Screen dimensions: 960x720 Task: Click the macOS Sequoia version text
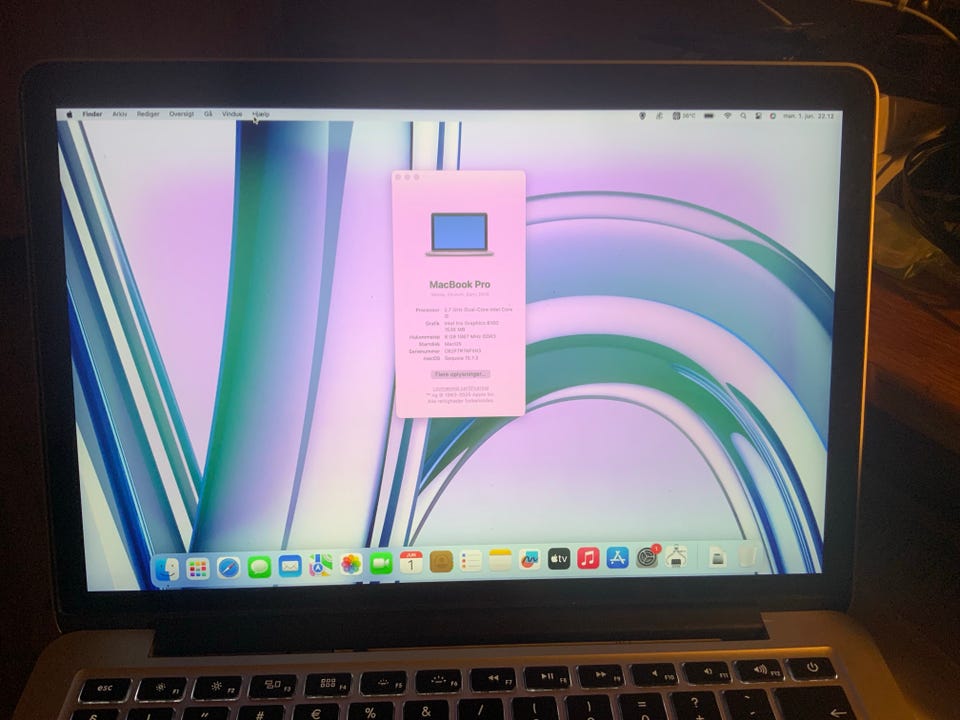pyautogui.click(x=461, y=358)
